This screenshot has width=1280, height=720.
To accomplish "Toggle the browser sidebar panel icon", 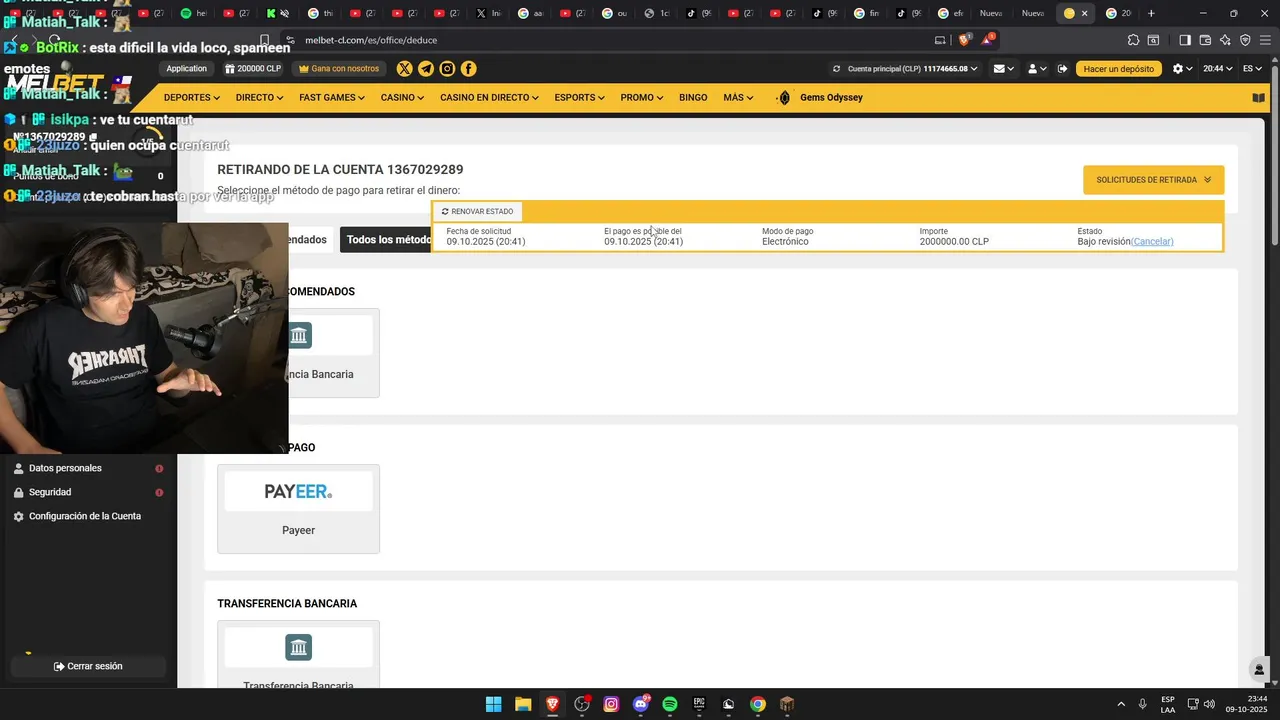I will [1185, 40].
